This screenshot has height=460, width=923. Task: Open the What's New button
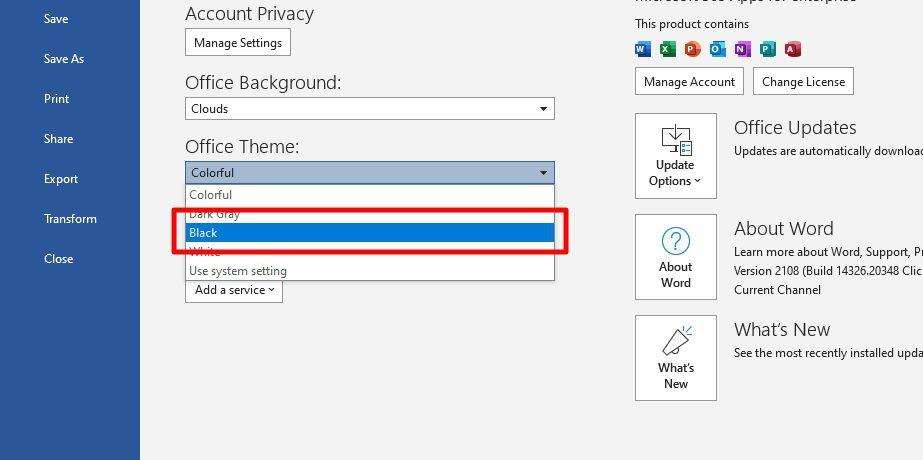(x=676, y=358)
